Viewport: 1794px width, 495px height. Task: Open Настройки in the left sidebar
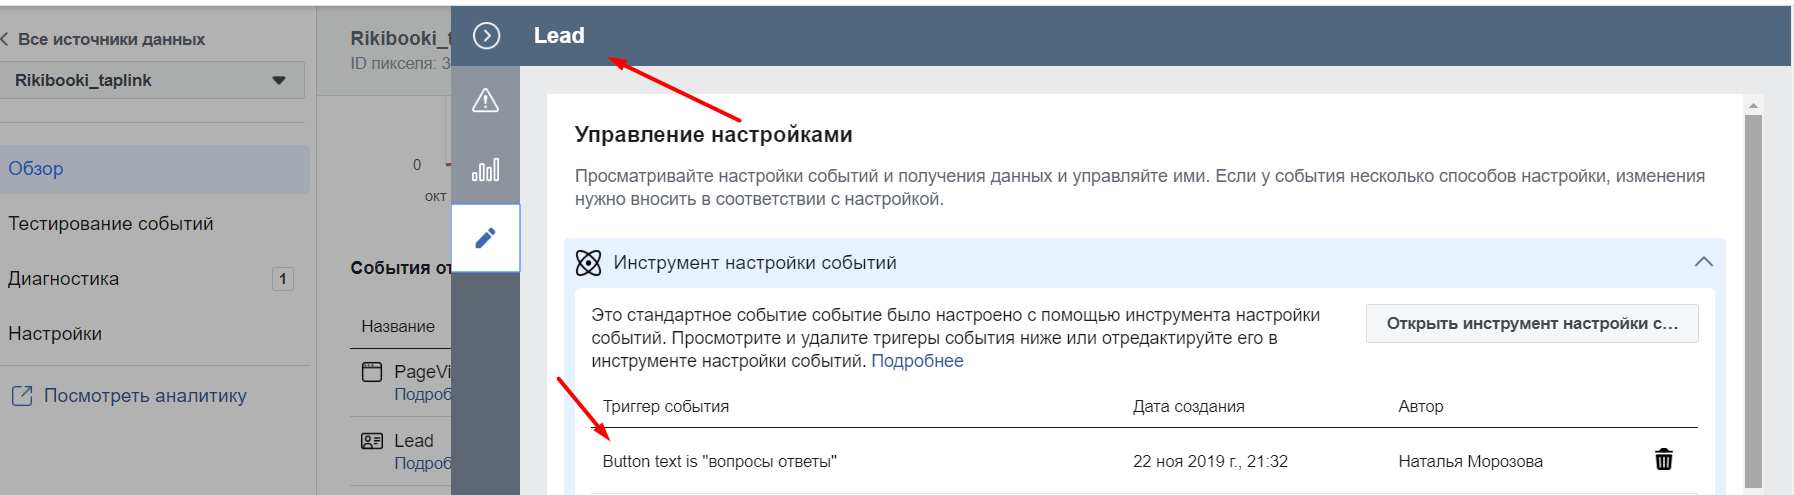[55, 334]
